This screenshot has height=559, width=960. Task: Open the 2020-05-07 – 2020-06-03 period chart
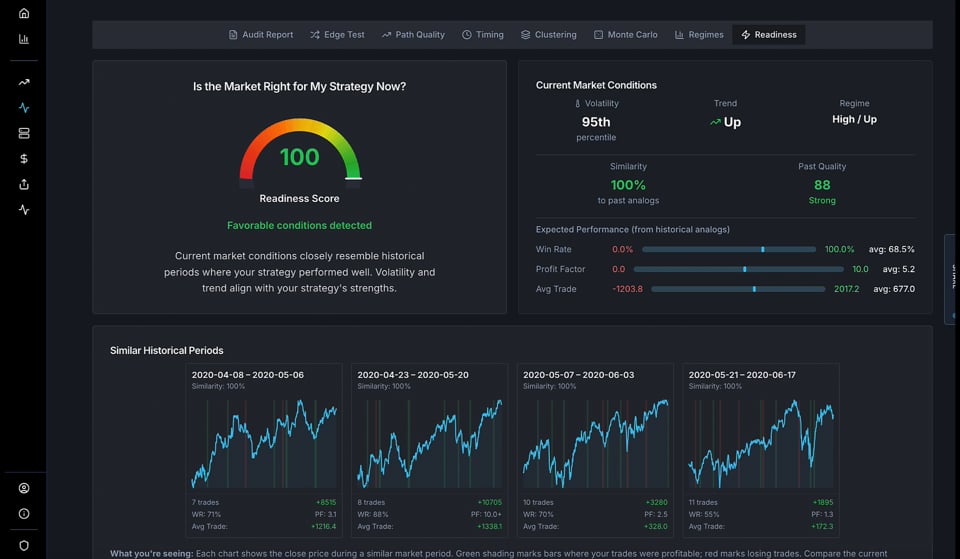pyautogui.click(x=595, y=444)
